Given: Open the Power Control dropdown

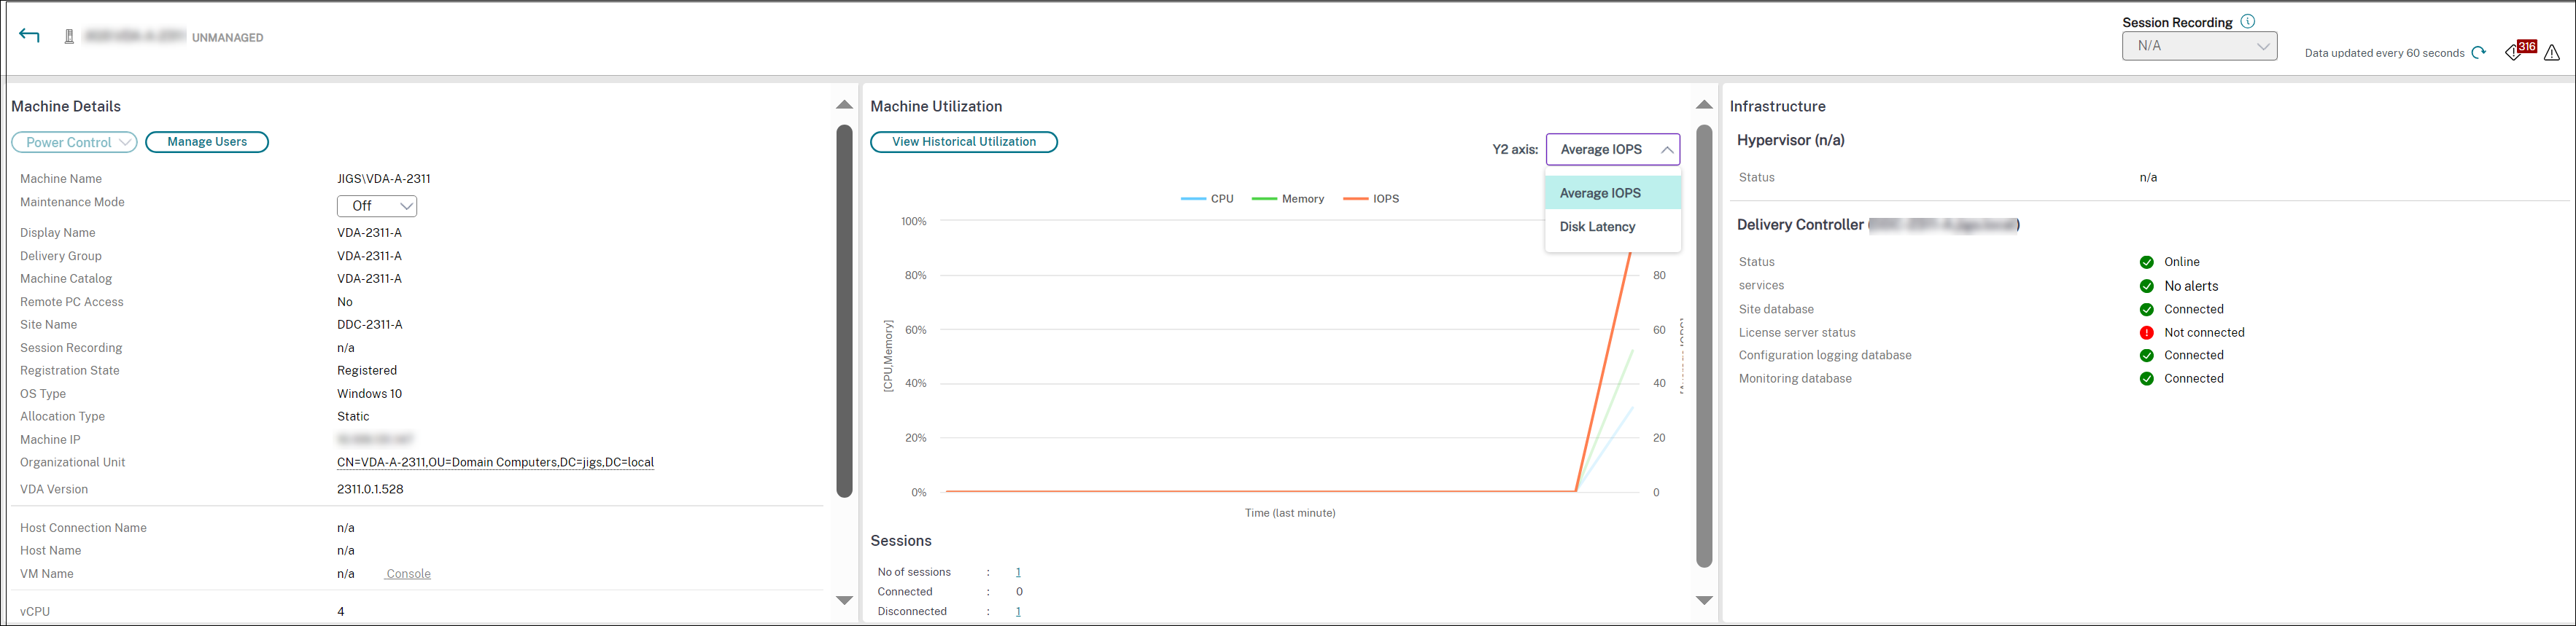Looking at the screenshot, I should click(75, 142).
